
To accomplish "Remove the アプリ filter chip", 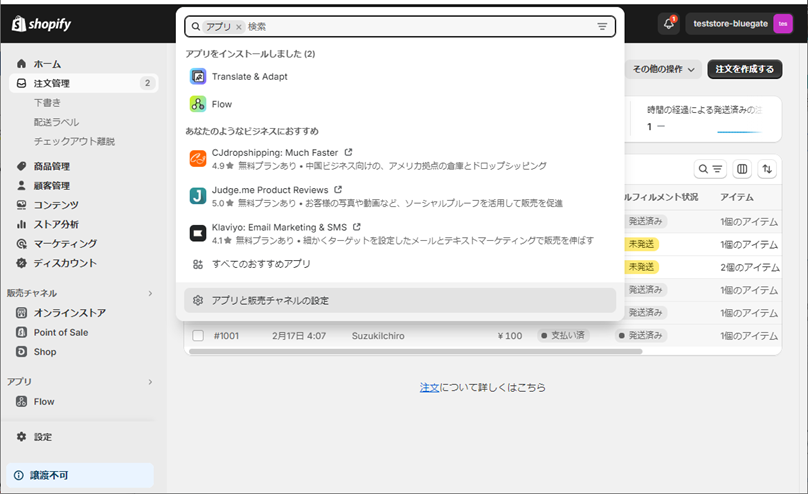I will pos(239,27).
